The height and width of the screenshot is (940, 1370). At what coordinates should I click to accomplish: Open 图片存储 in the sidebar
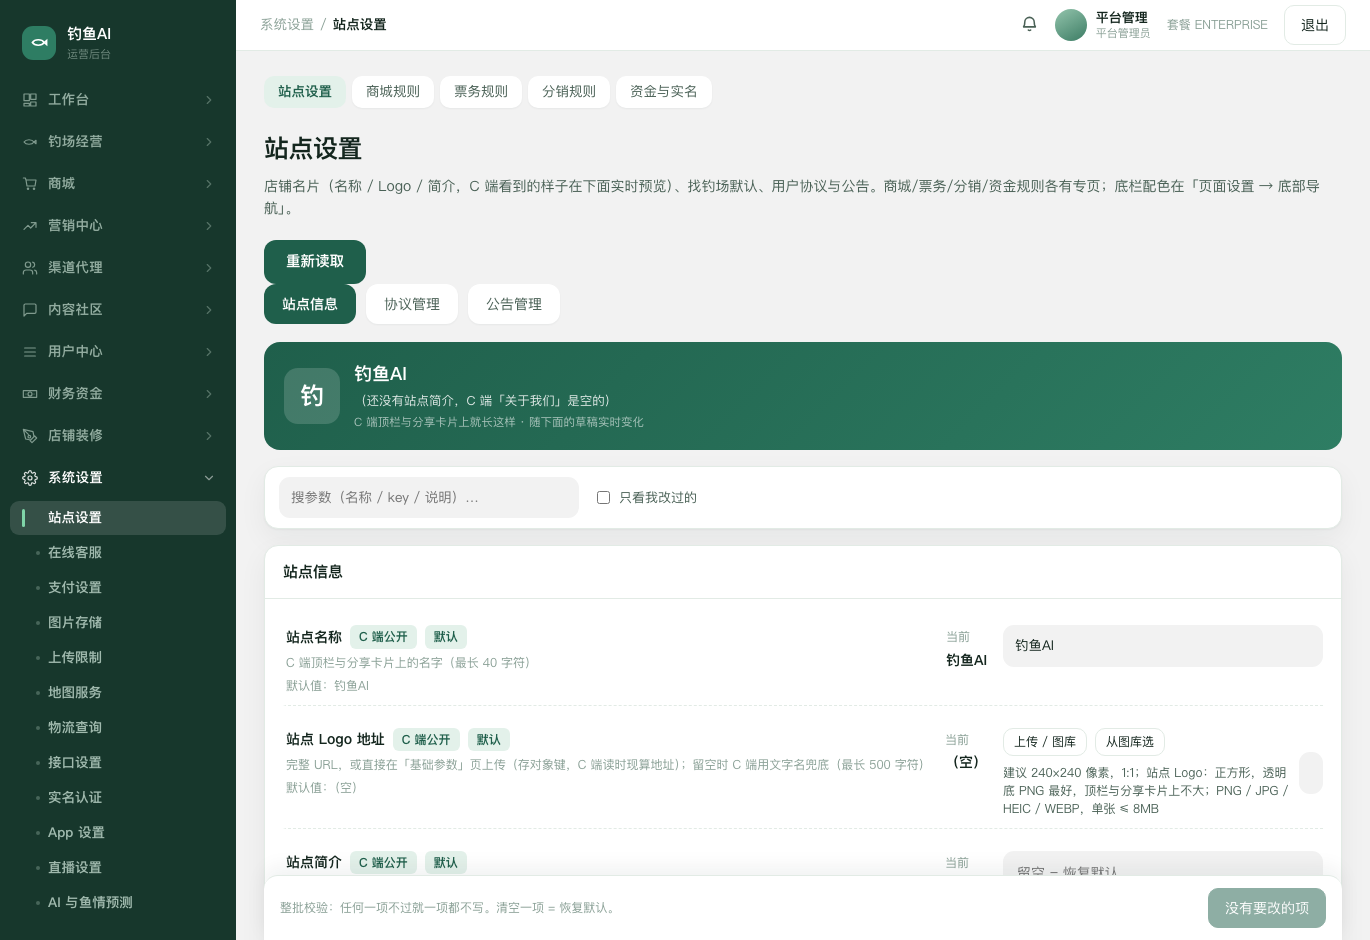tap(118, 623)
